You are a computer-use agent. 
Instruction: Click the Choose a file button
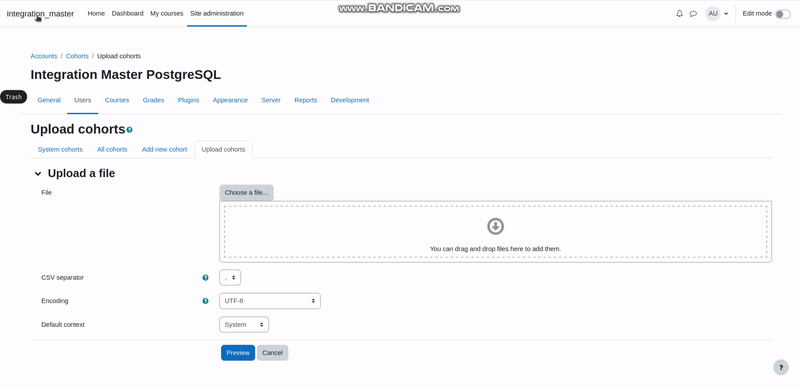pyautogui.click(x=246, y=192)
